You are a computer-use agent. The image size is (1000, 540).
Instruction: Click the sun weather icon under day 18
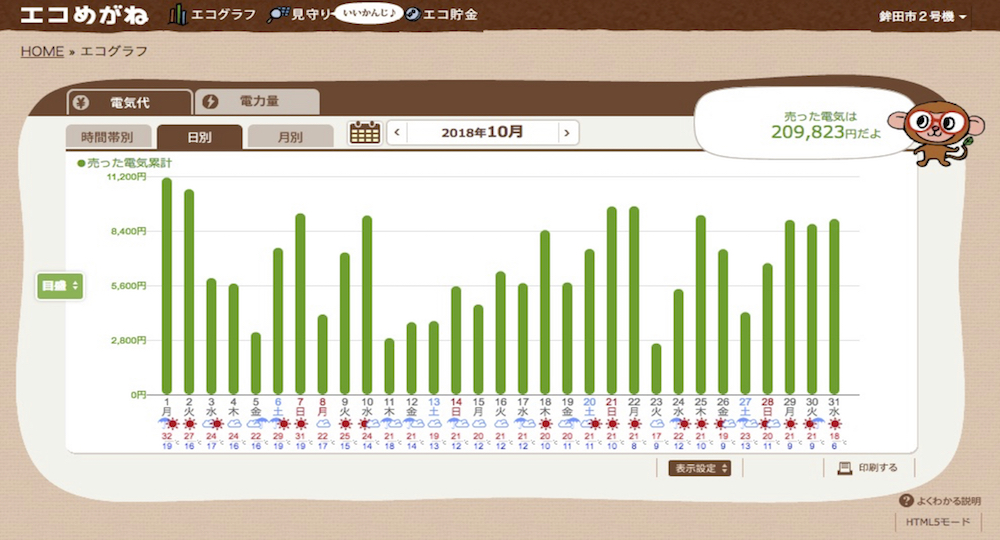pos(545,424)
